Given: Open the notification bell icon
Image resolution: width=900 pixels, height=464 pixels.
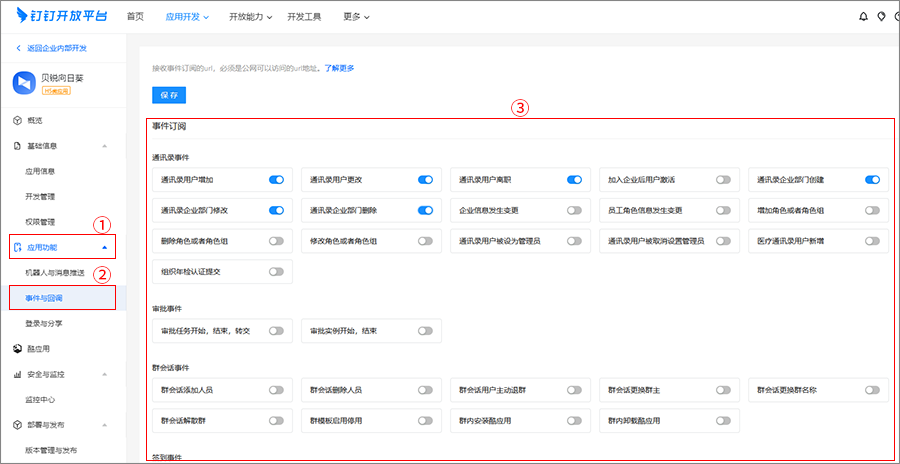Looking at the screenshot, I should 864,17.
